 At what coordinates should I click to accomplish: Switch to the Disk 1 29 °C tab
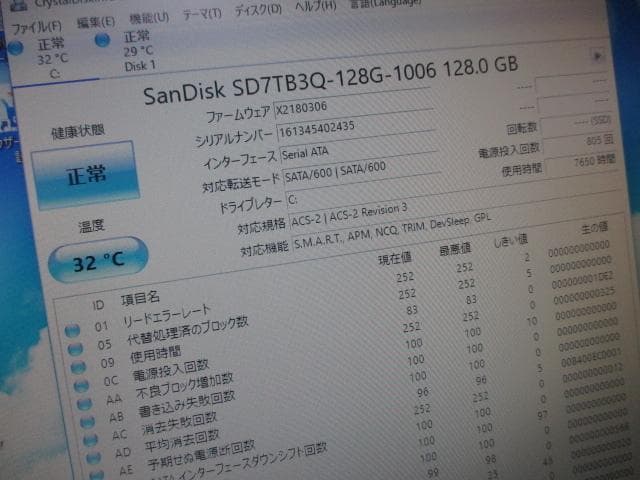coord(139,51)
